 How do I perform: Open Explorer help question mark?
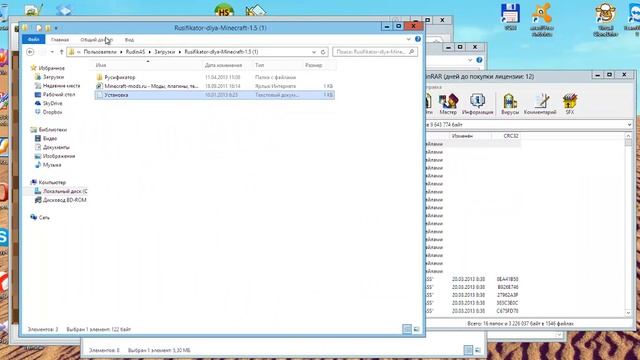pos(418,39)
